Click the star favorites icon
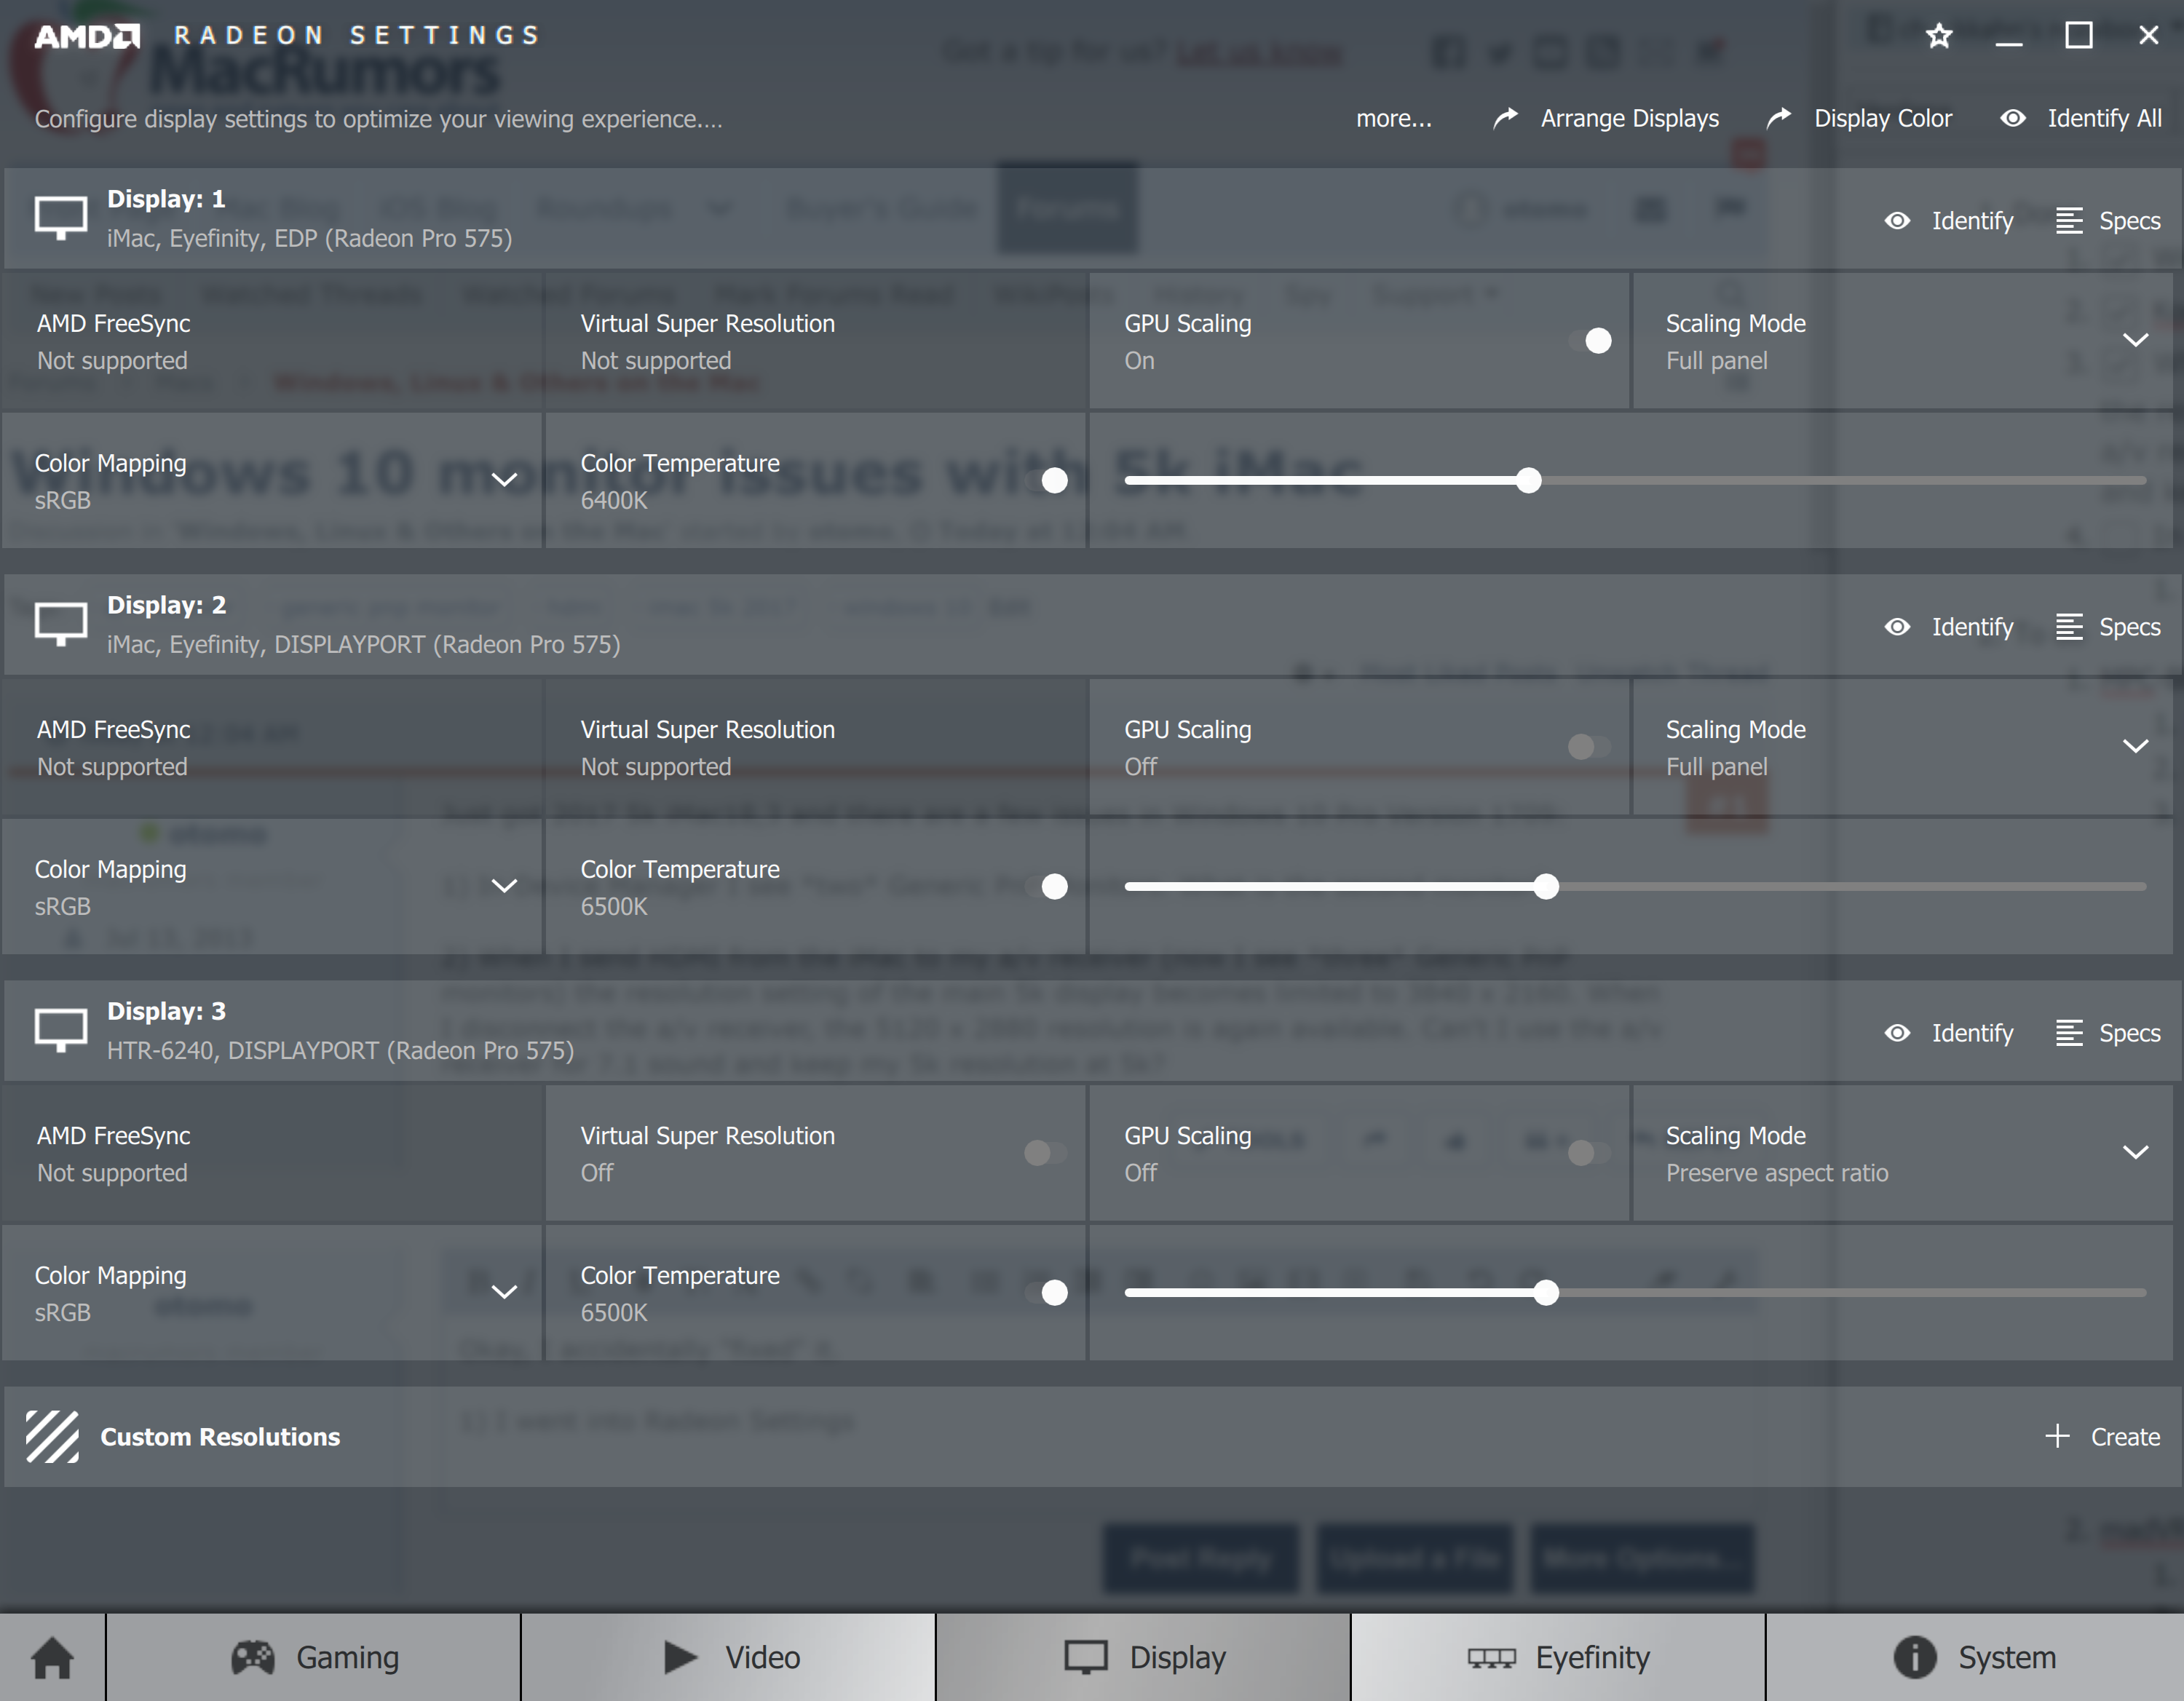This screenshot has width=2184, height=1701. coord(1939,36)
